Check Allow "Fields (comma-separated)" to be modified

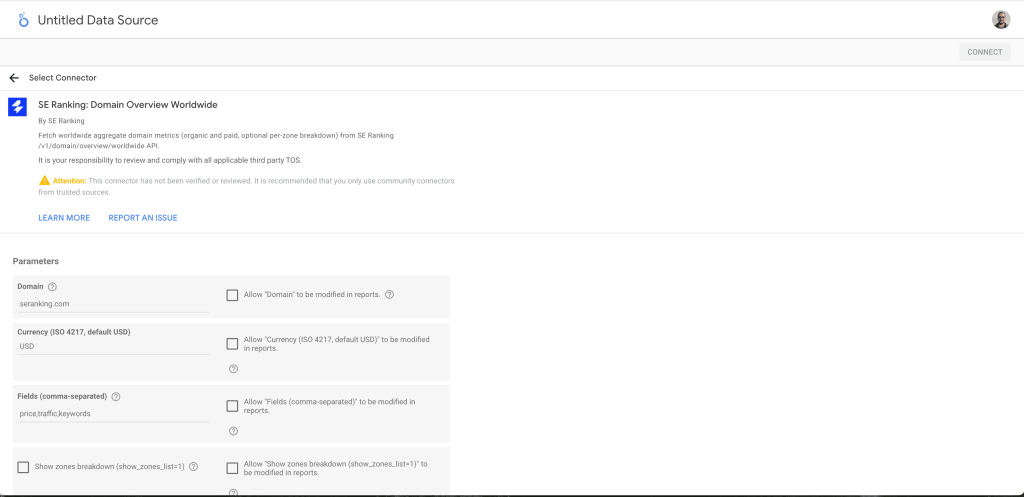(232, 406)
